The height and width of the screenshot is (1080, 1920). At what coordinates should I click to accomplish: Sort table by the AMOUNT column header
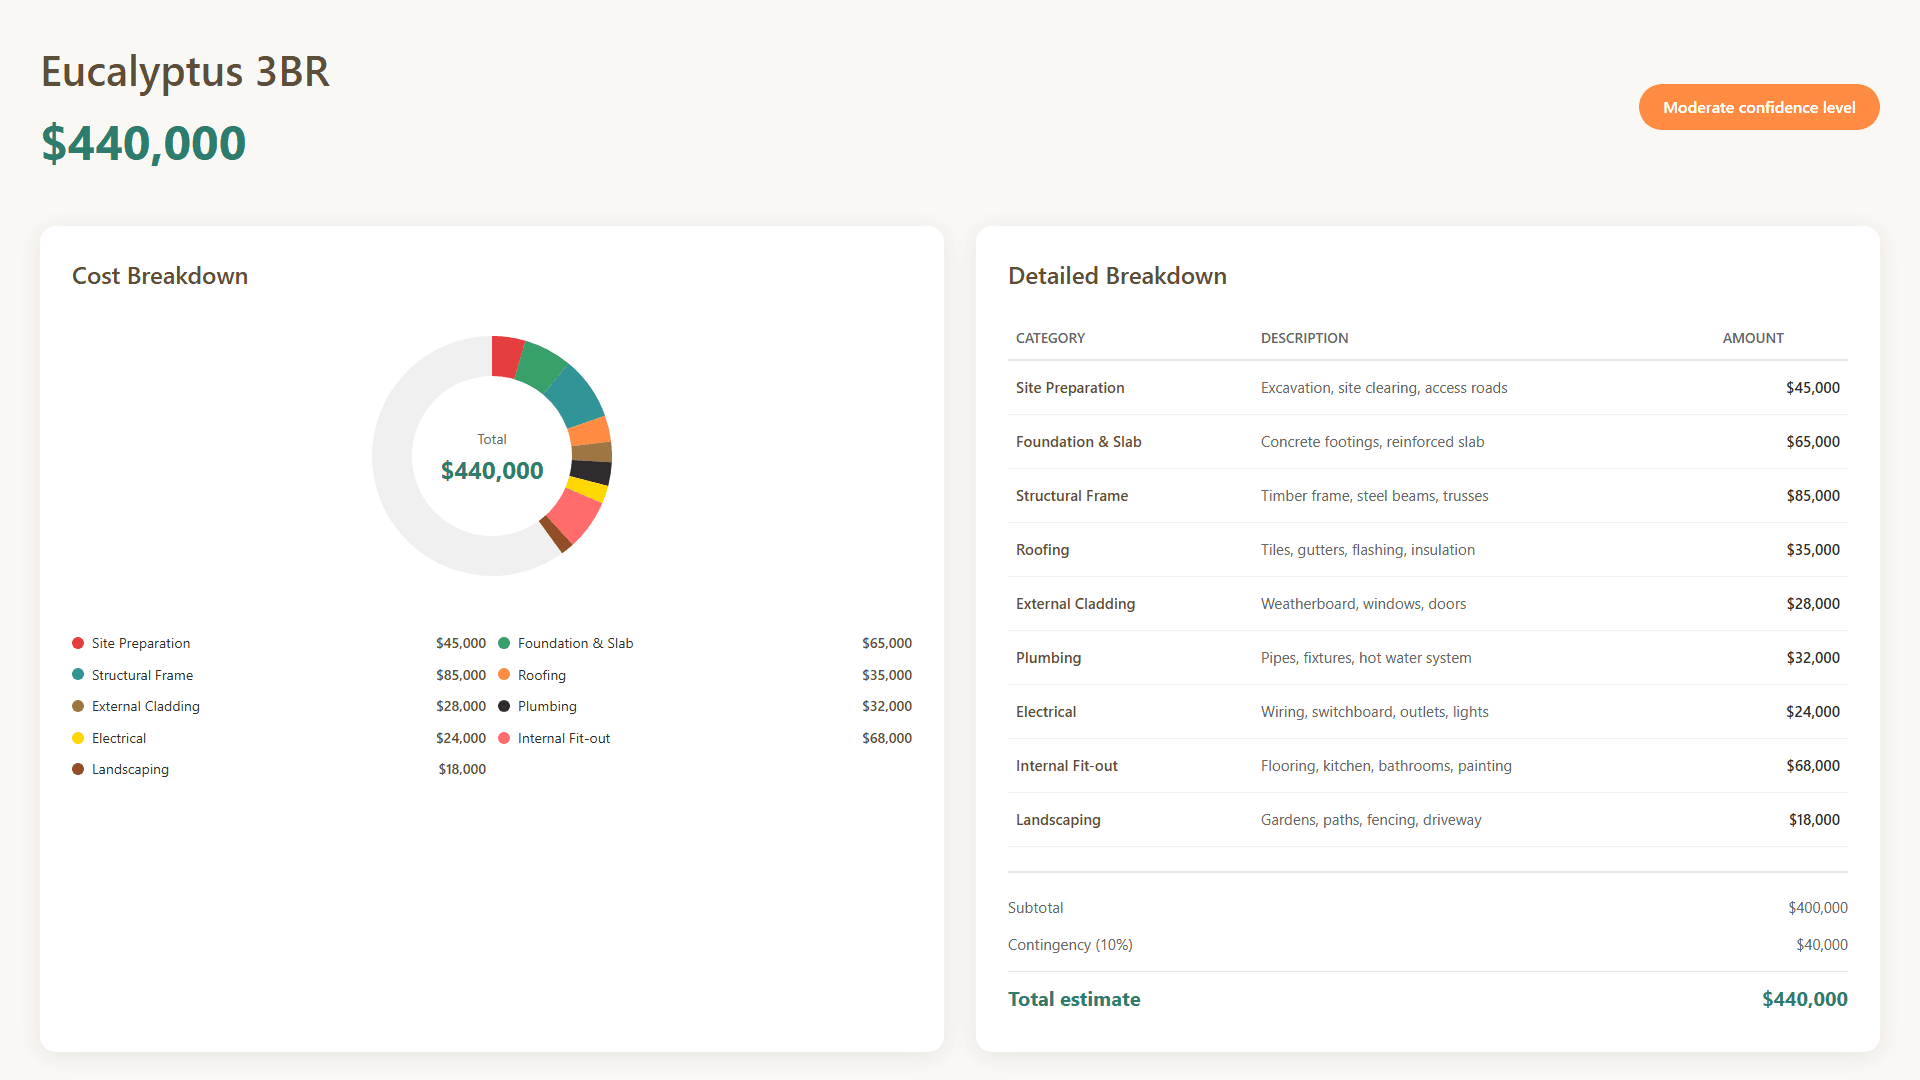1753,338
